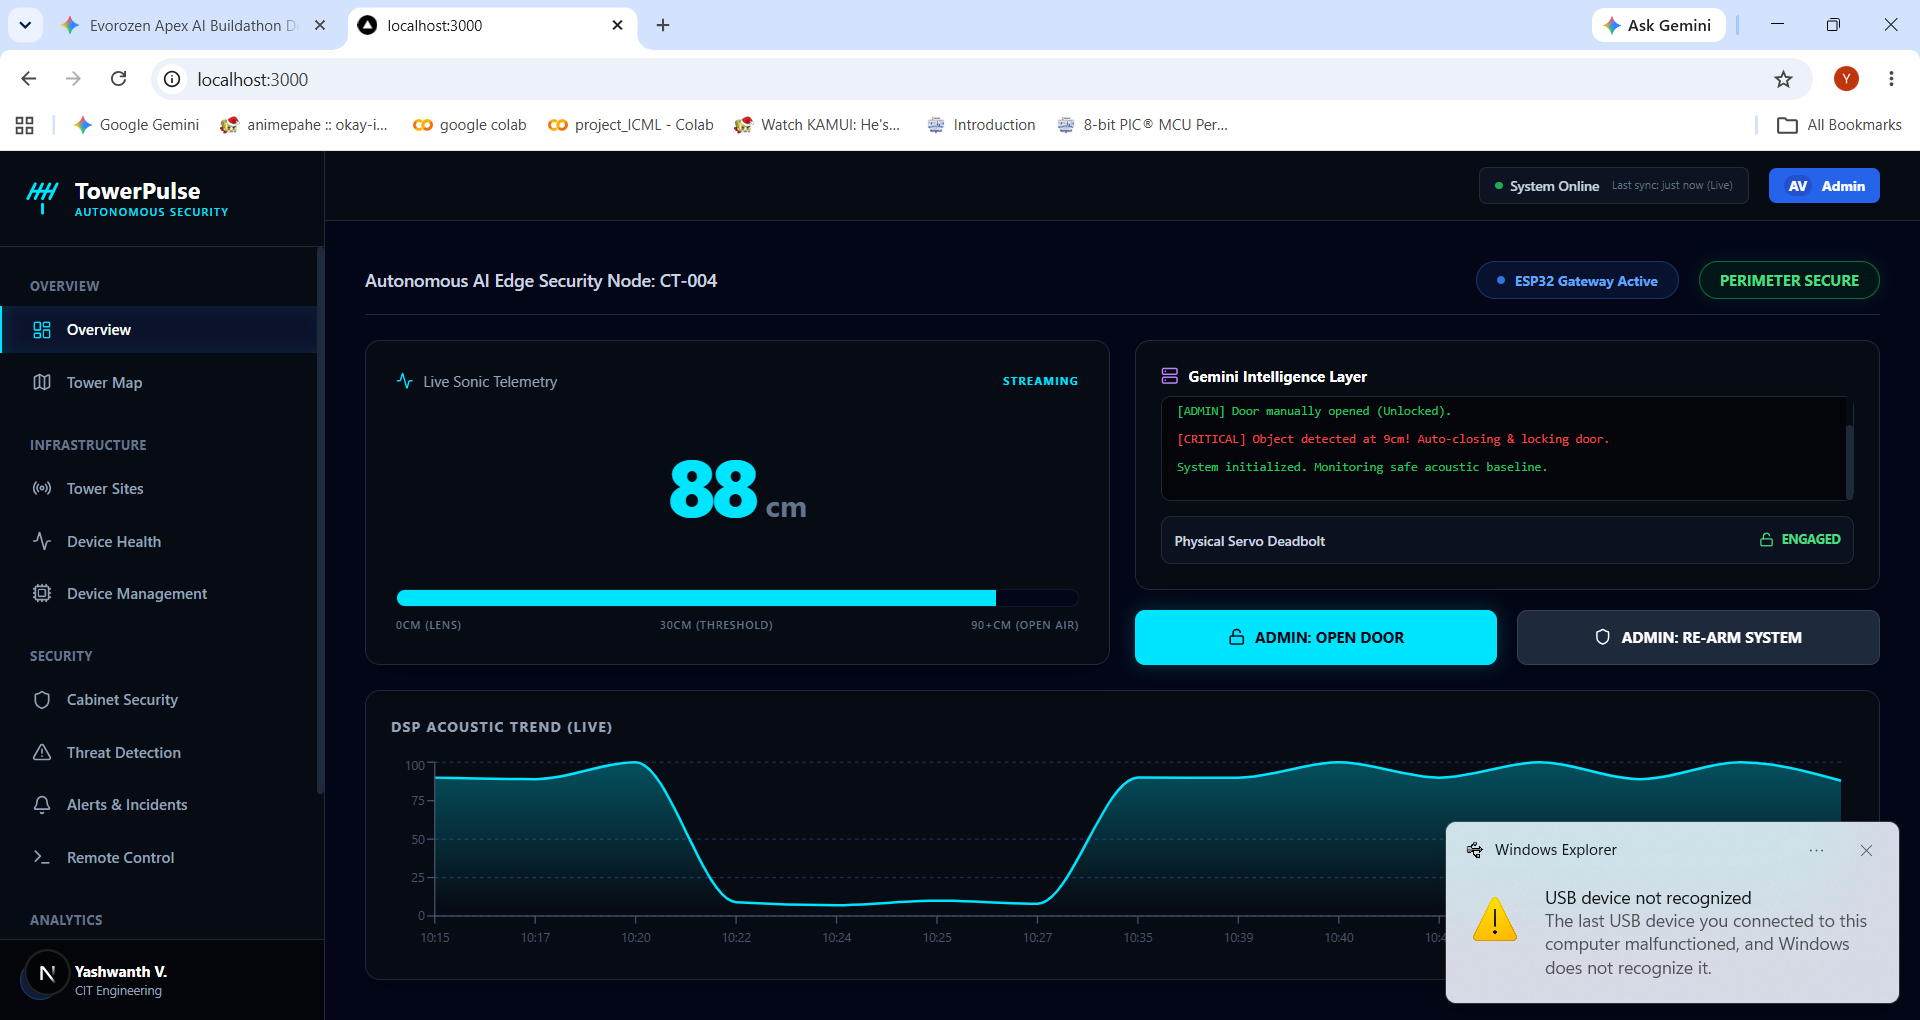Click the Next.js dev indicator icon

pos(46,973)
